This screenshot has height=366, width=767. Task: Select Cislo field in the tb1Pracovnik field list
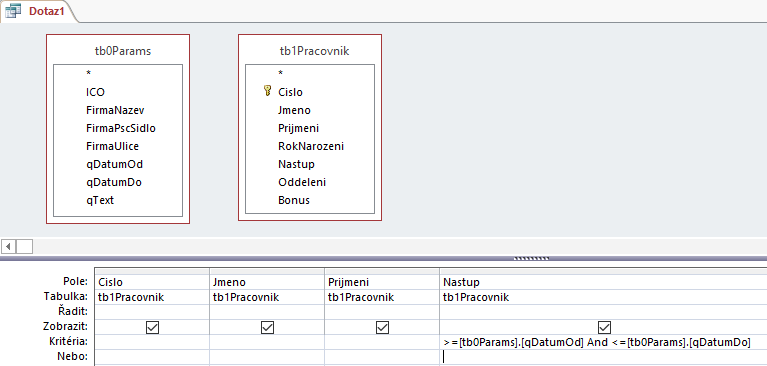coord(290,92)
